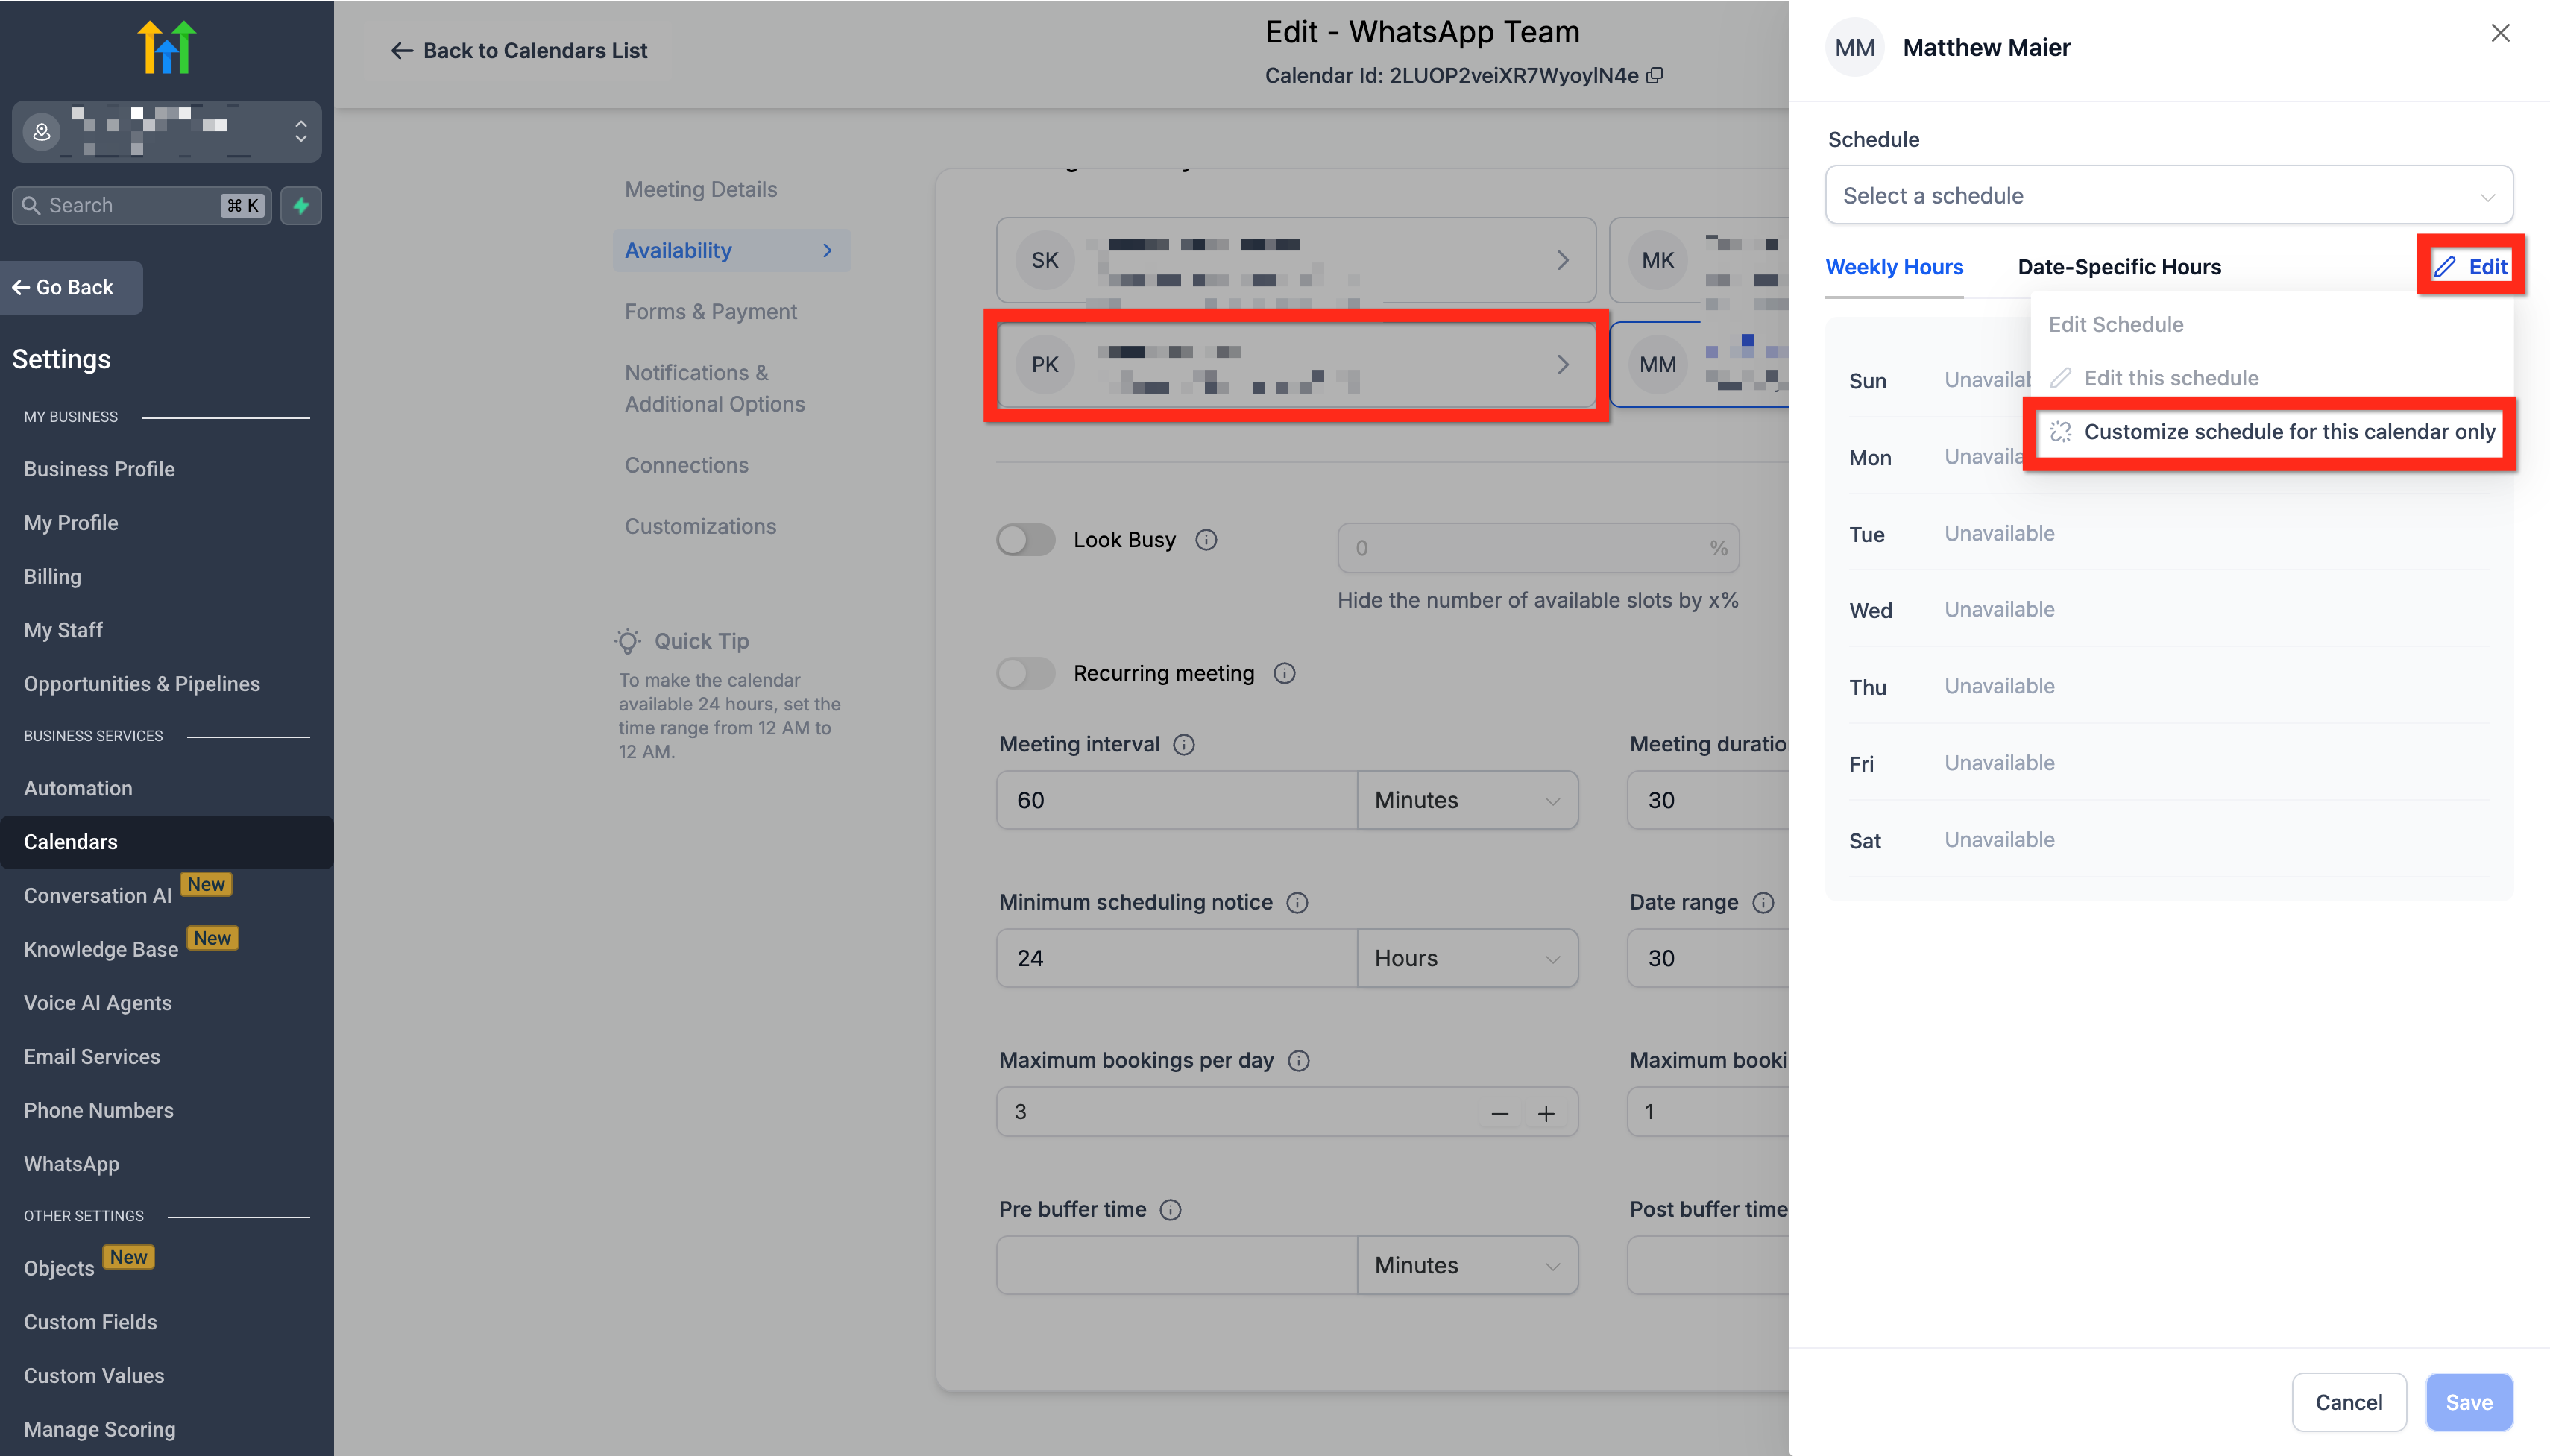Screen dimensions: 2550x1456
Task: Click the pencil Edit icon beside Date-Specific Hours
Action: [x=2445, y=267]
